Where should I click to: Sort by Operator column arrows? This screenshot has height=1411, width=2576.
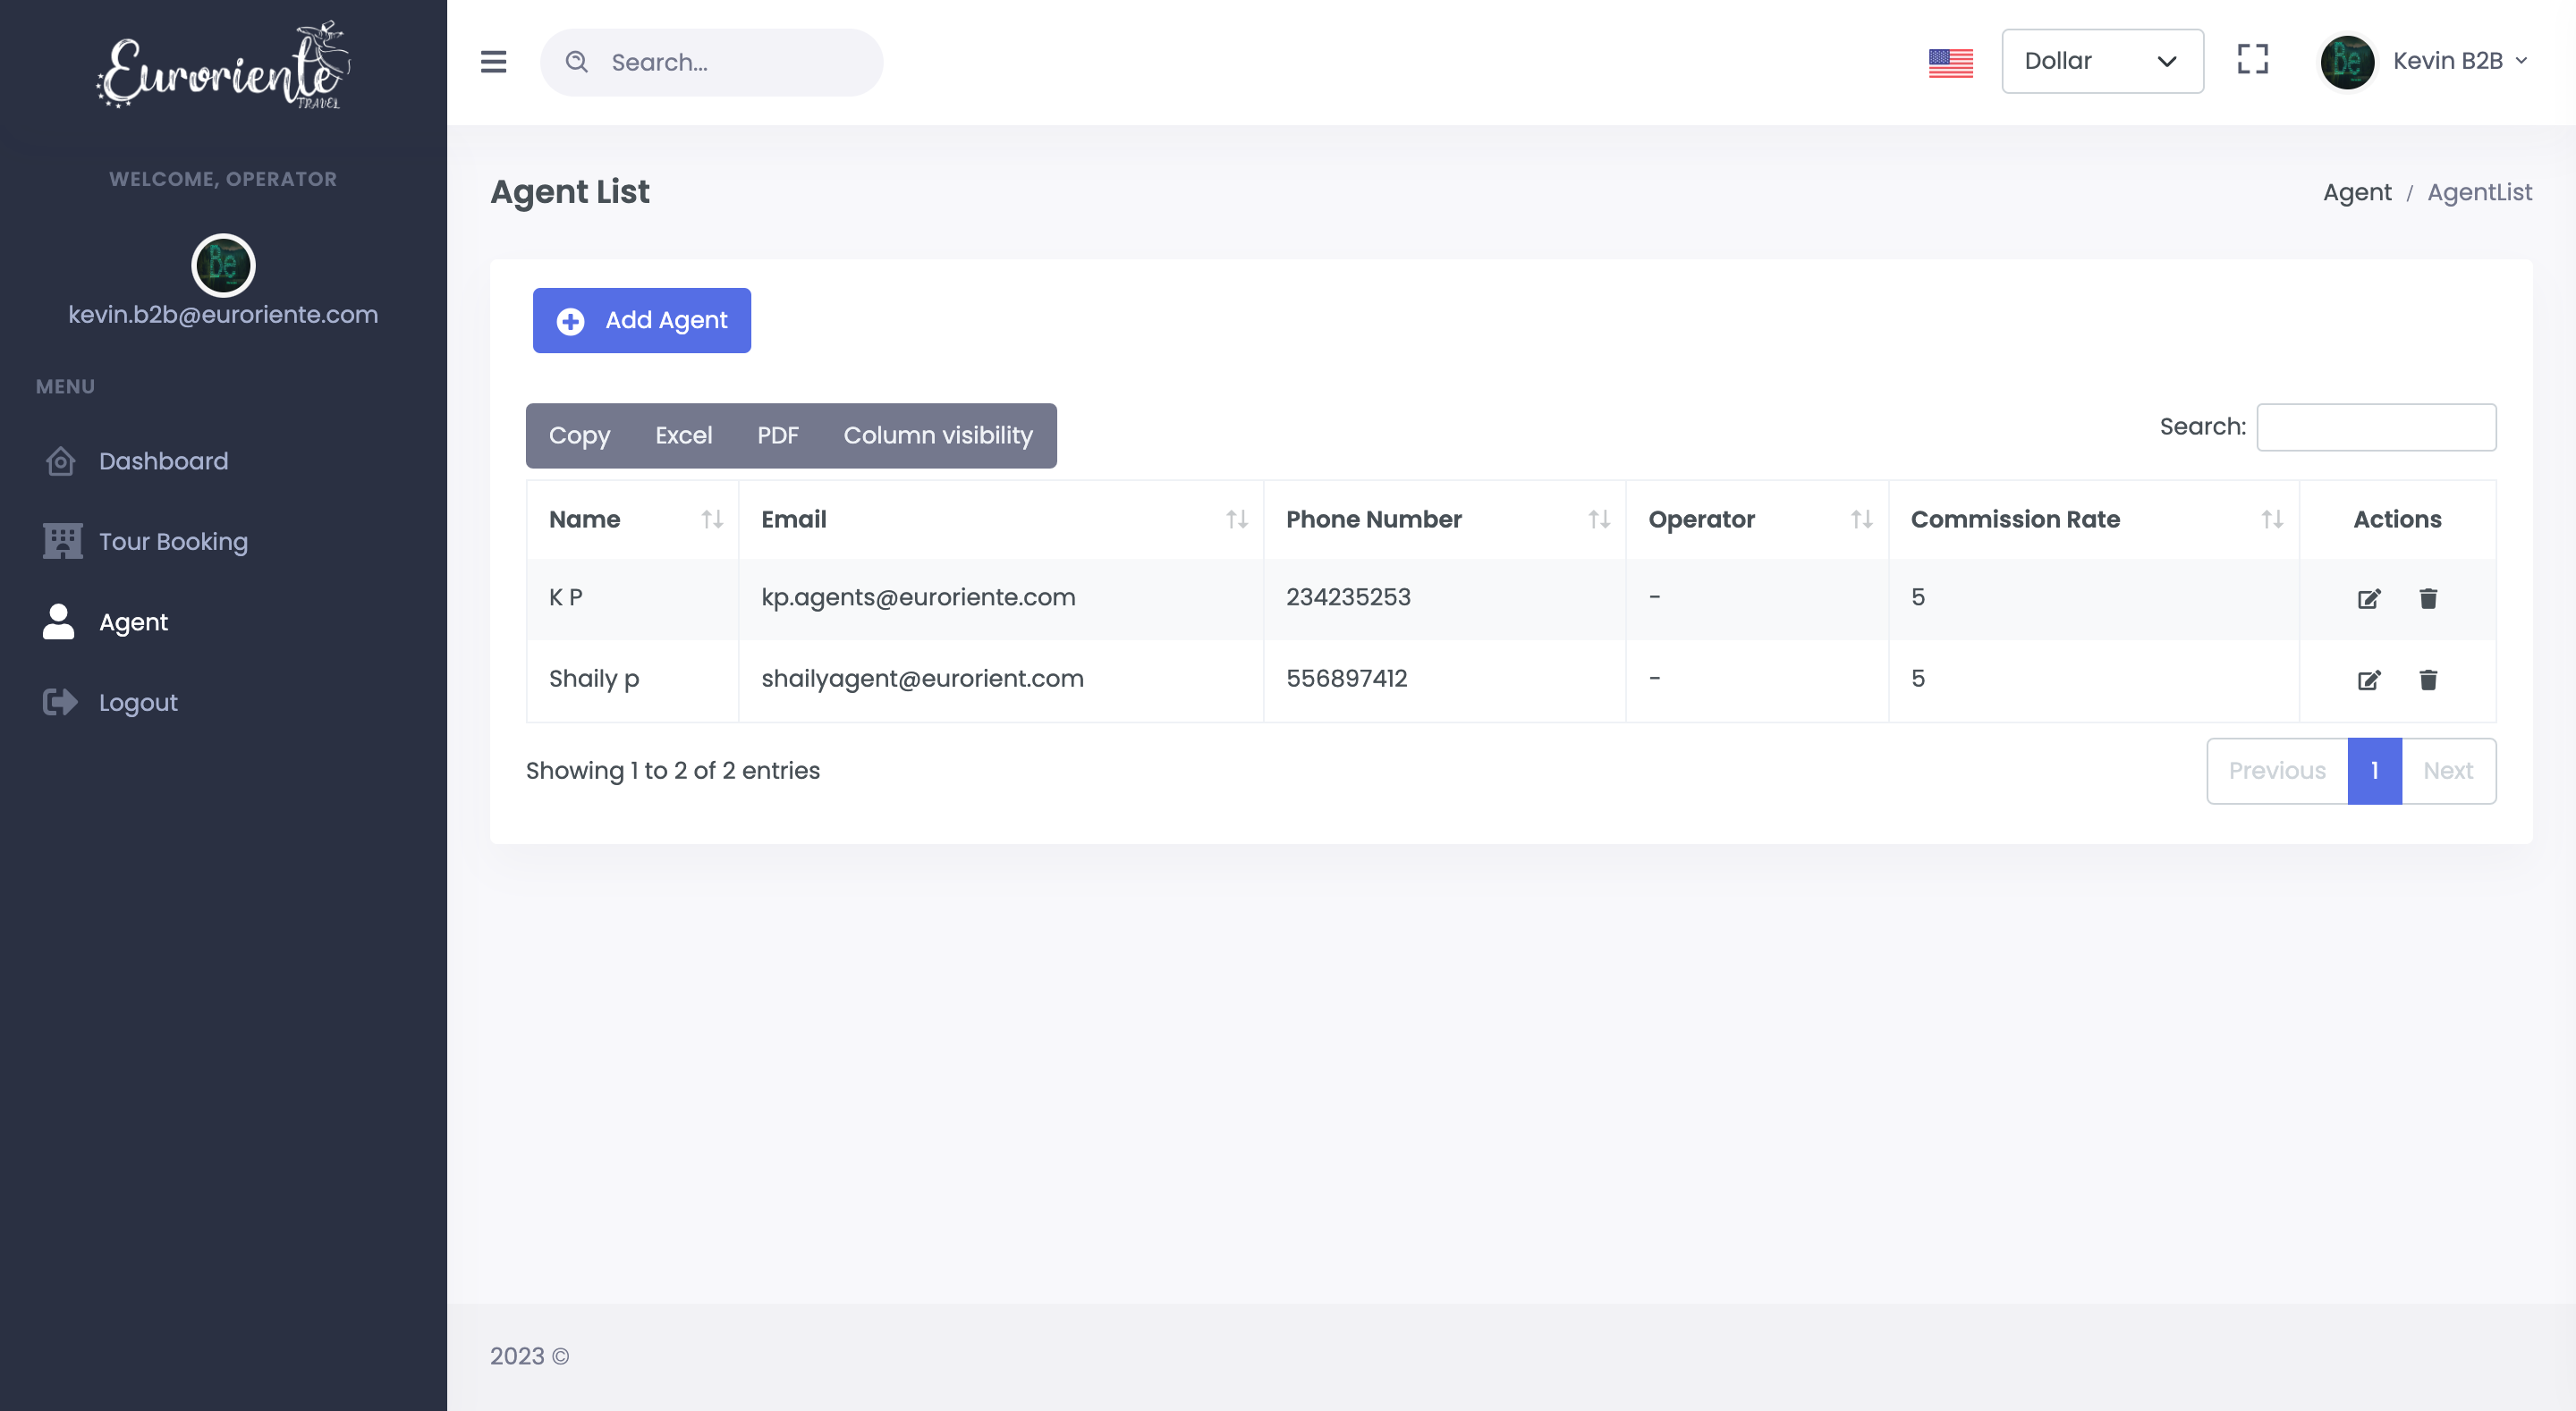[1861, 519]
